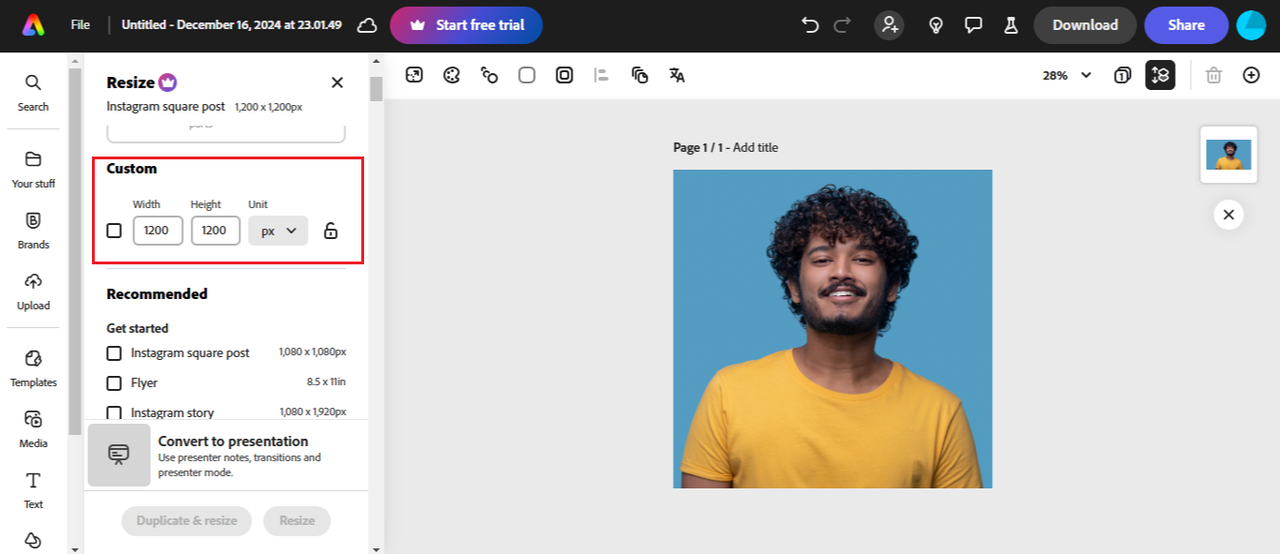Click the Recommended heading text
The image size is (1280, 554).
[x=157, y=294]
